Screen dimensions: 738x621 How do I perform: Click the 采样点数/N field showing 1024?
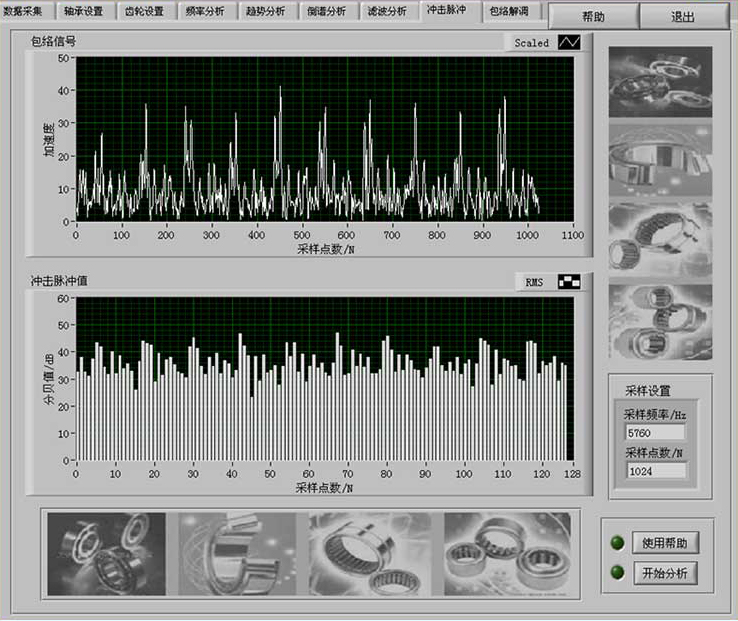pos(655,470)
